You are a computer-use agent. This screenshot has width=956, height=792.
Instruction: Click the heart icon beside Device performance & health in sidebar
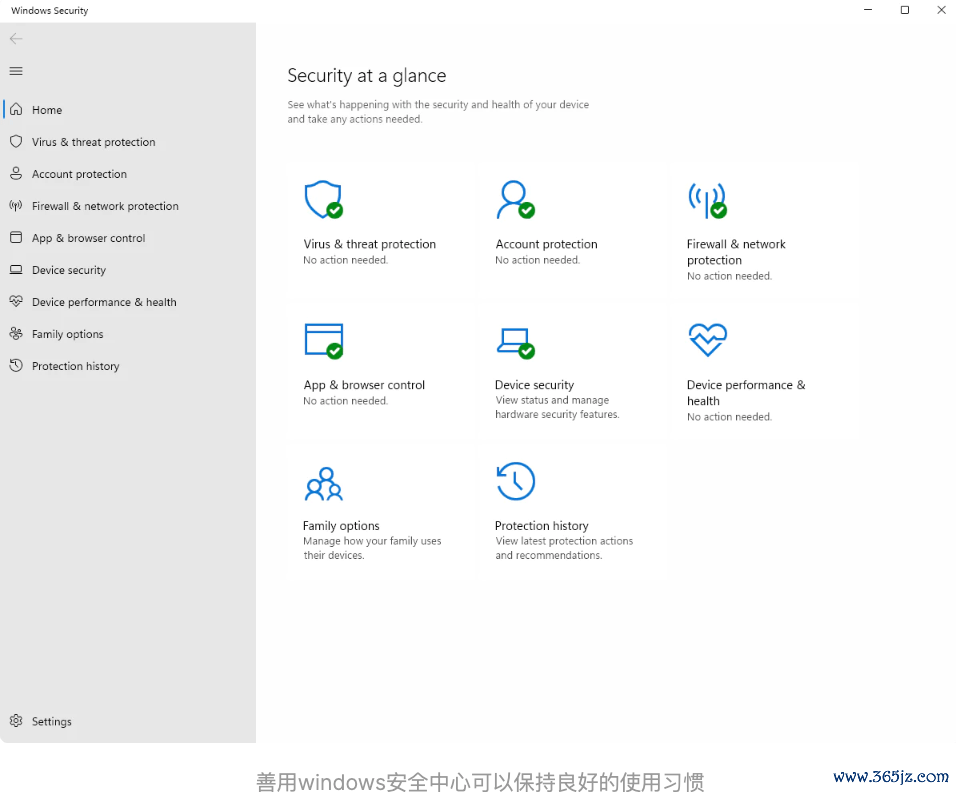16,301
